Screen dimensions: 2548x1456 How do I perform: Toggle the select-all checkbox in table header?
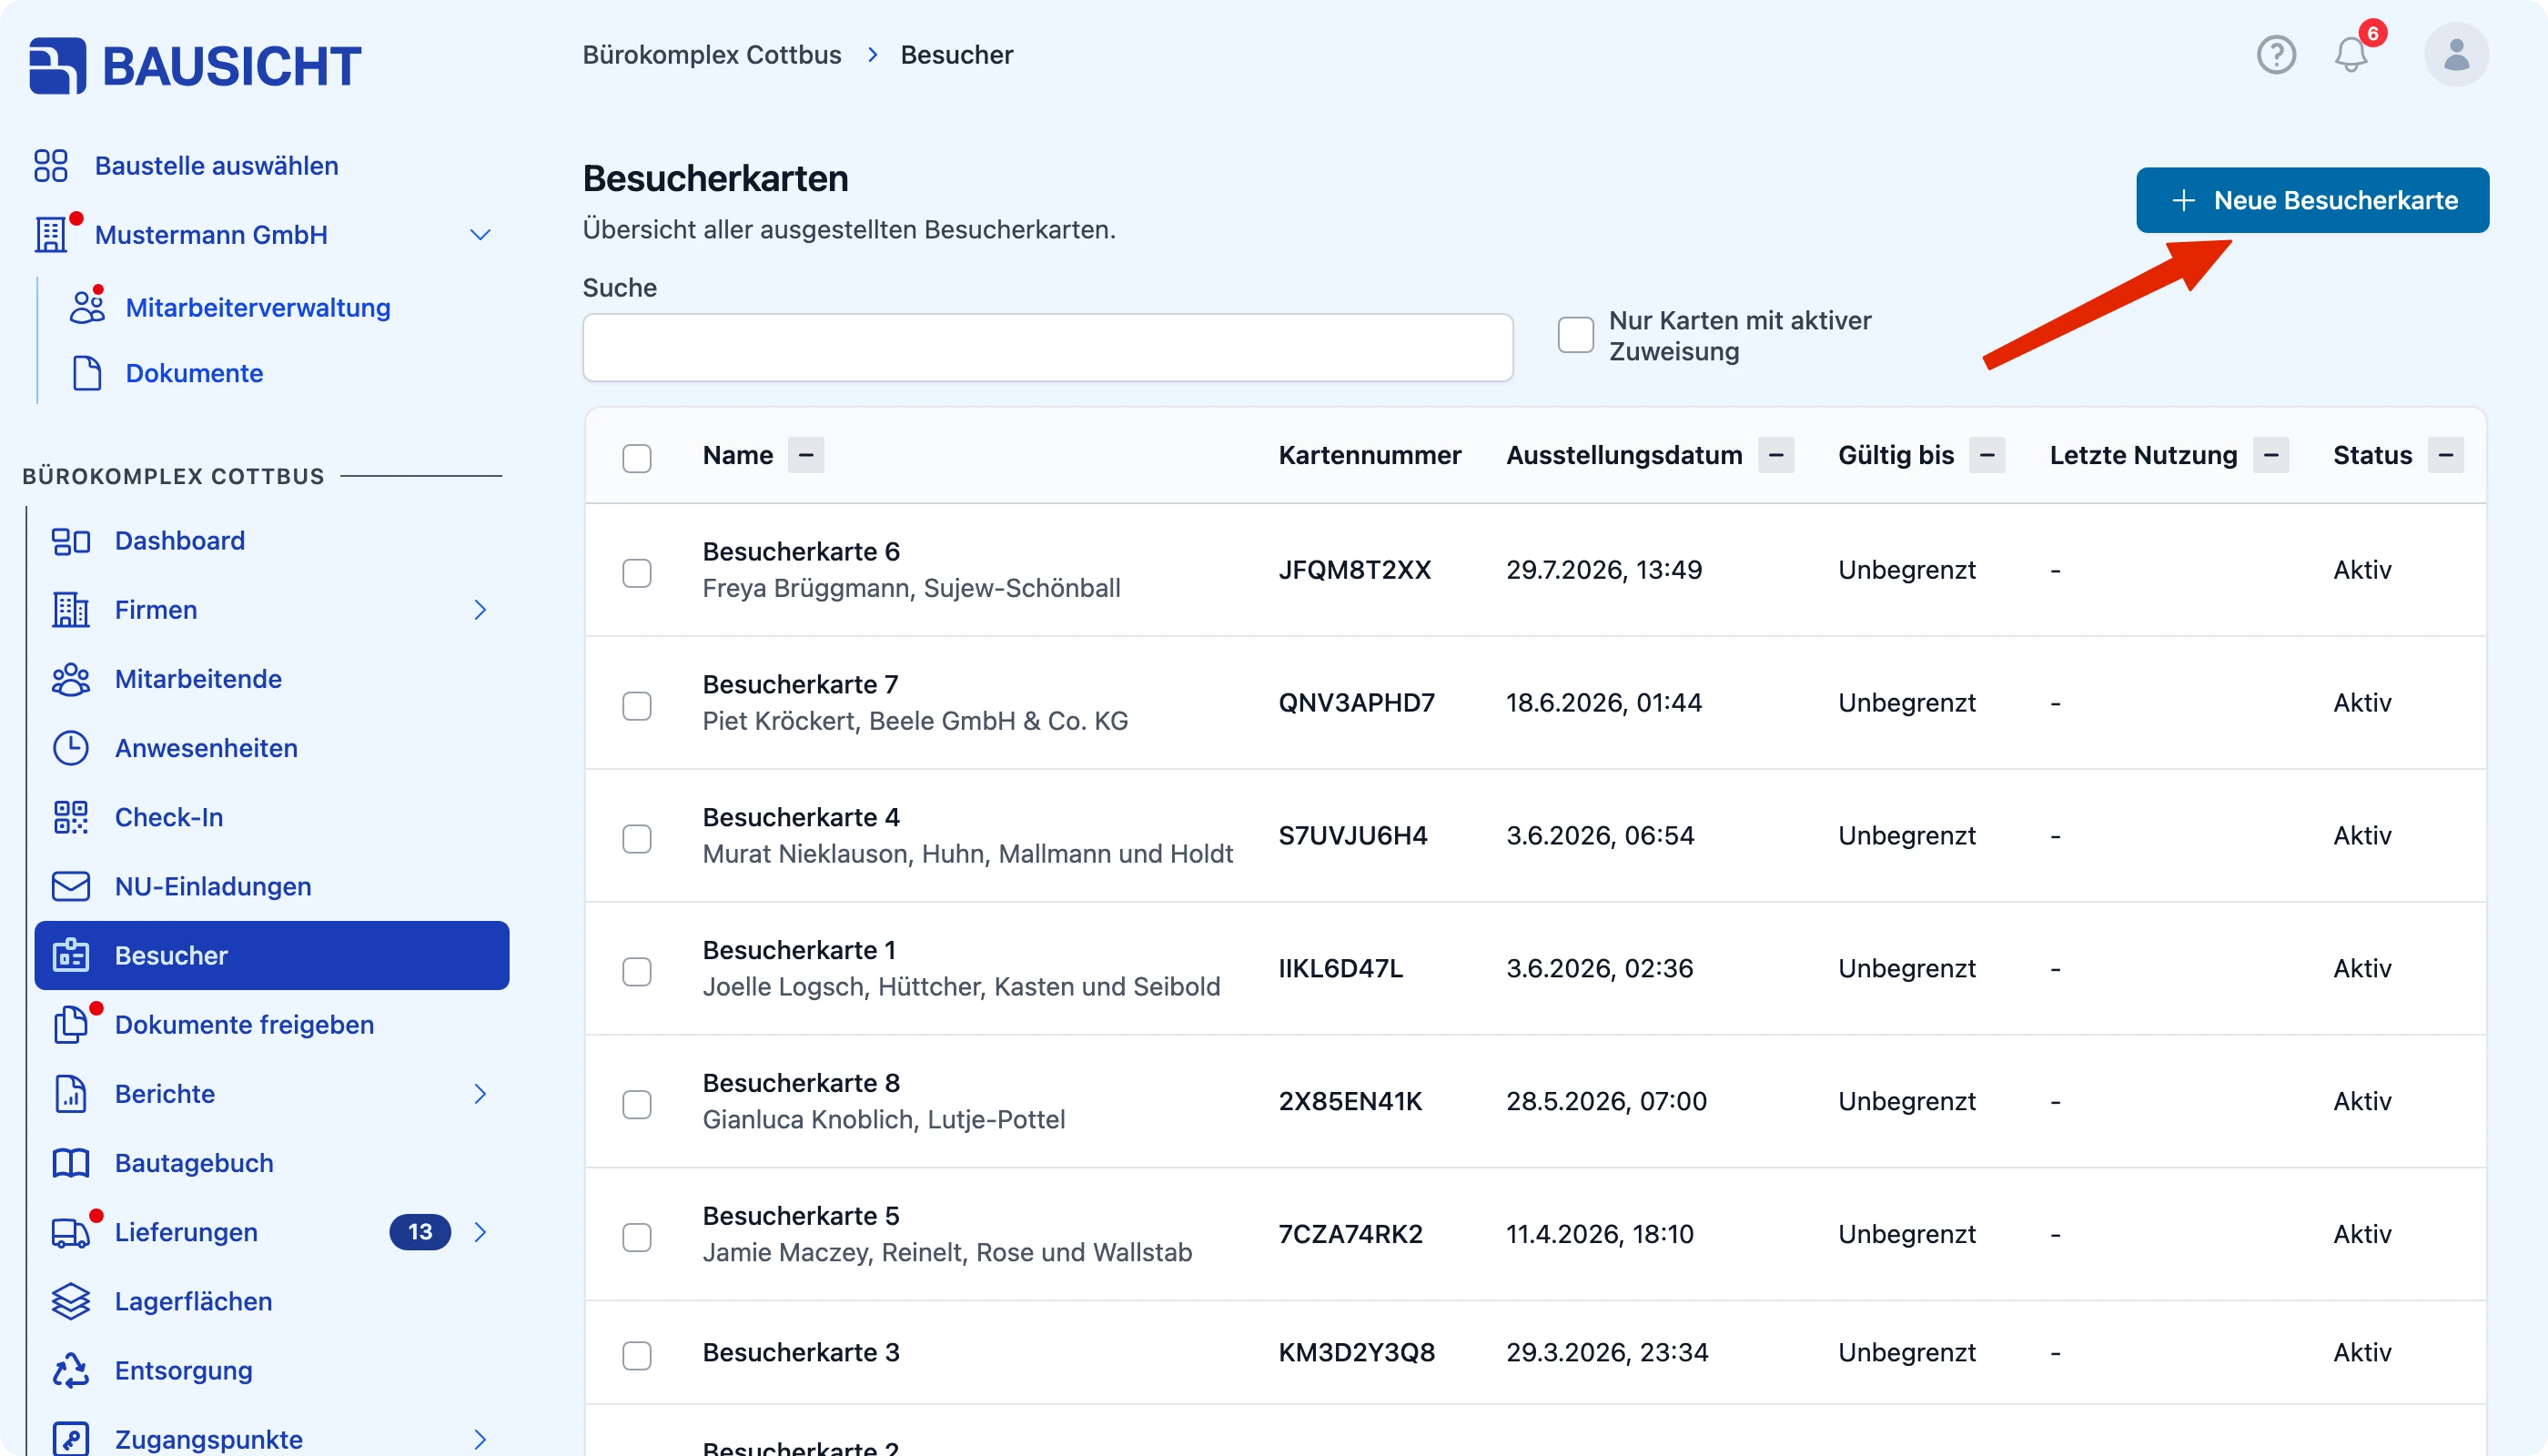(637, 458)
